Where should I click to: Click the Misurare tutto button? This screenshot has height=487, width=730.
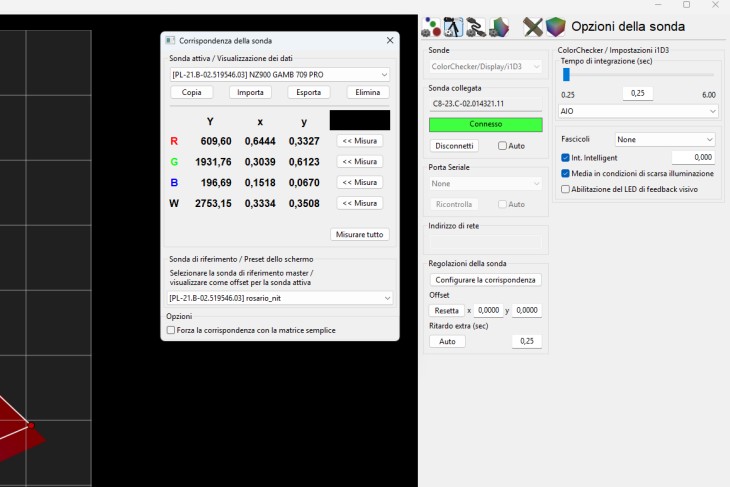(360, 234)
